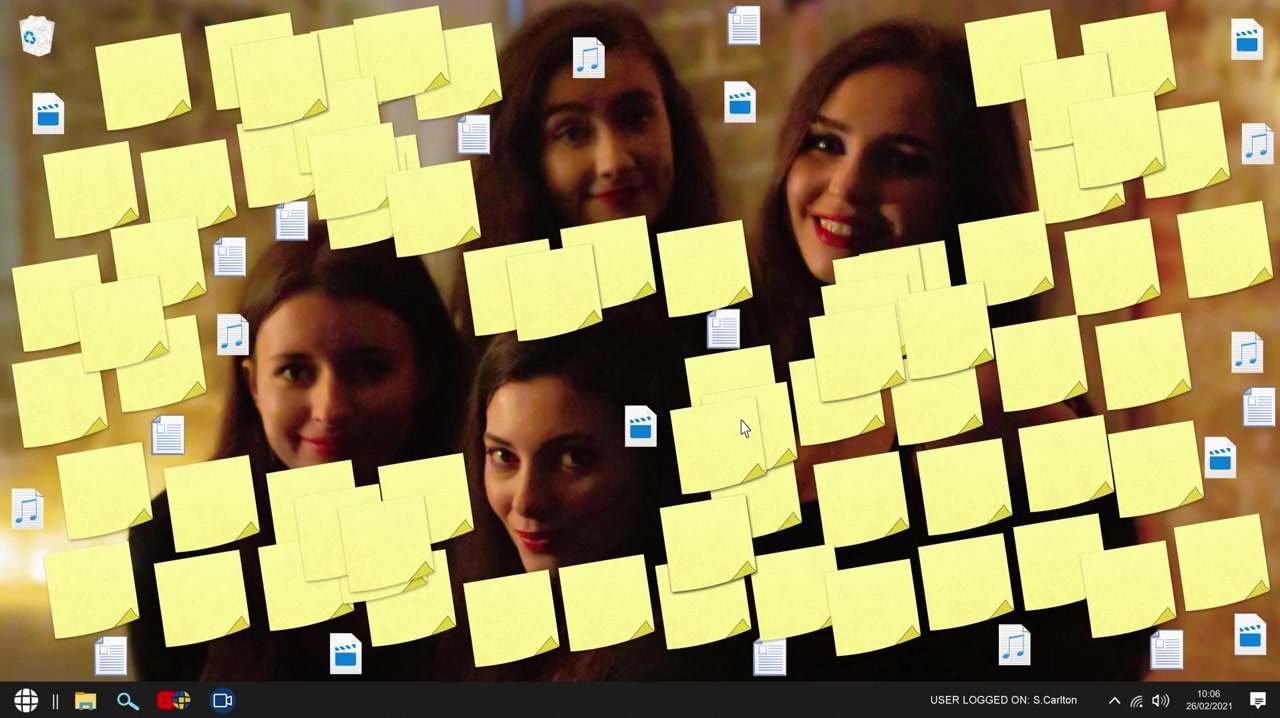Select the music file nearest the Start button
The image size is (1280, 718).
pyautogui.click(x=27, y=508)
